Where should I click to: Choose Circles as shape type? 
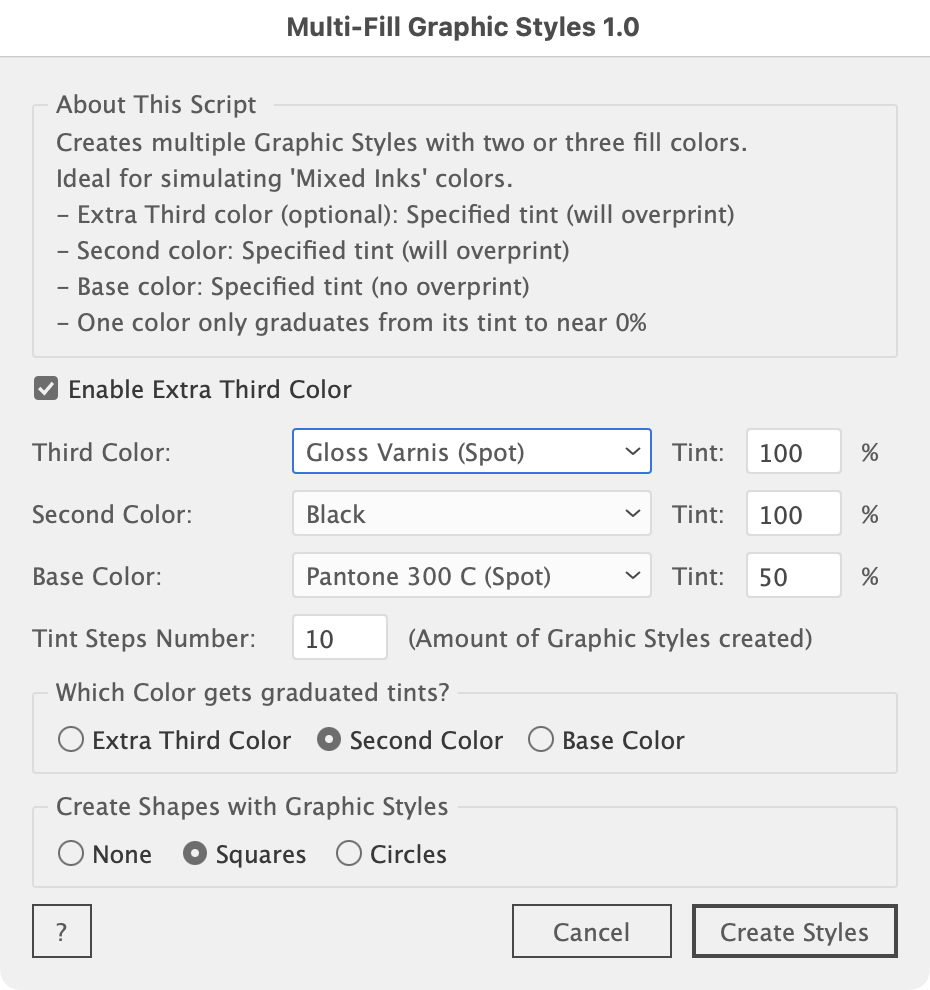349,854
